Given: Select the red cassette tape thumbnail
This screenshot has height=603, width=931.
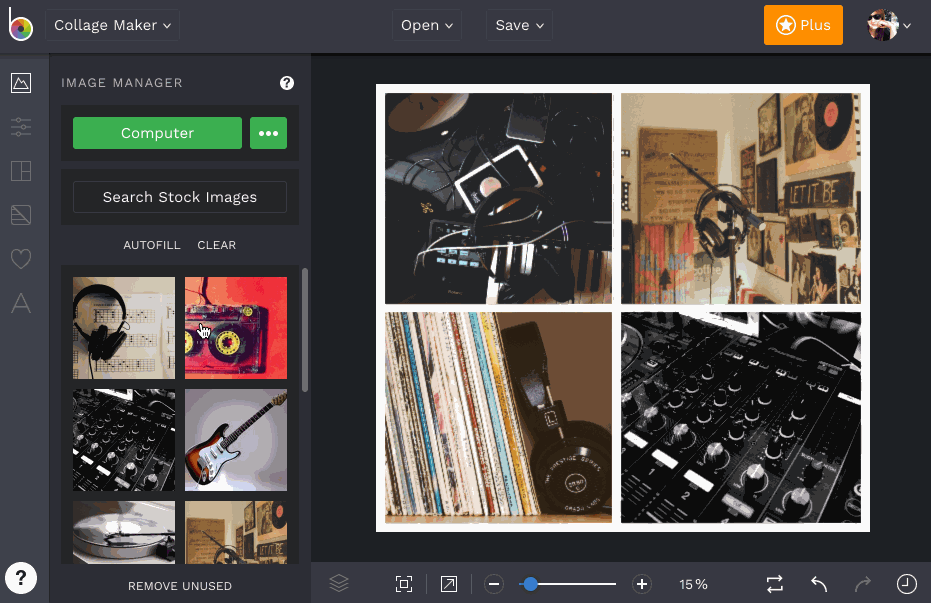Looking at the screenshot, I should (x=236, y=328).
